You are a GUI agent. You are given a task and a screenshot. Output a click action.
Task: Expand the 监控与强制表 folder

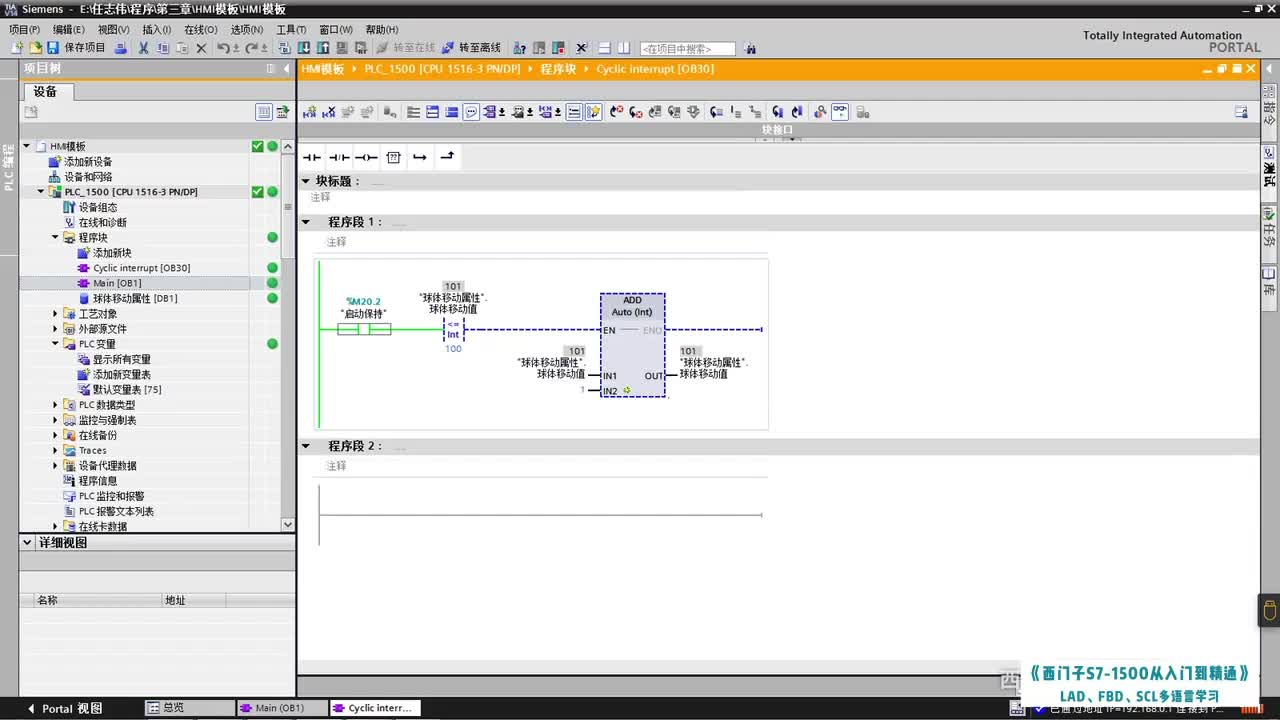(x=56, y=420)
